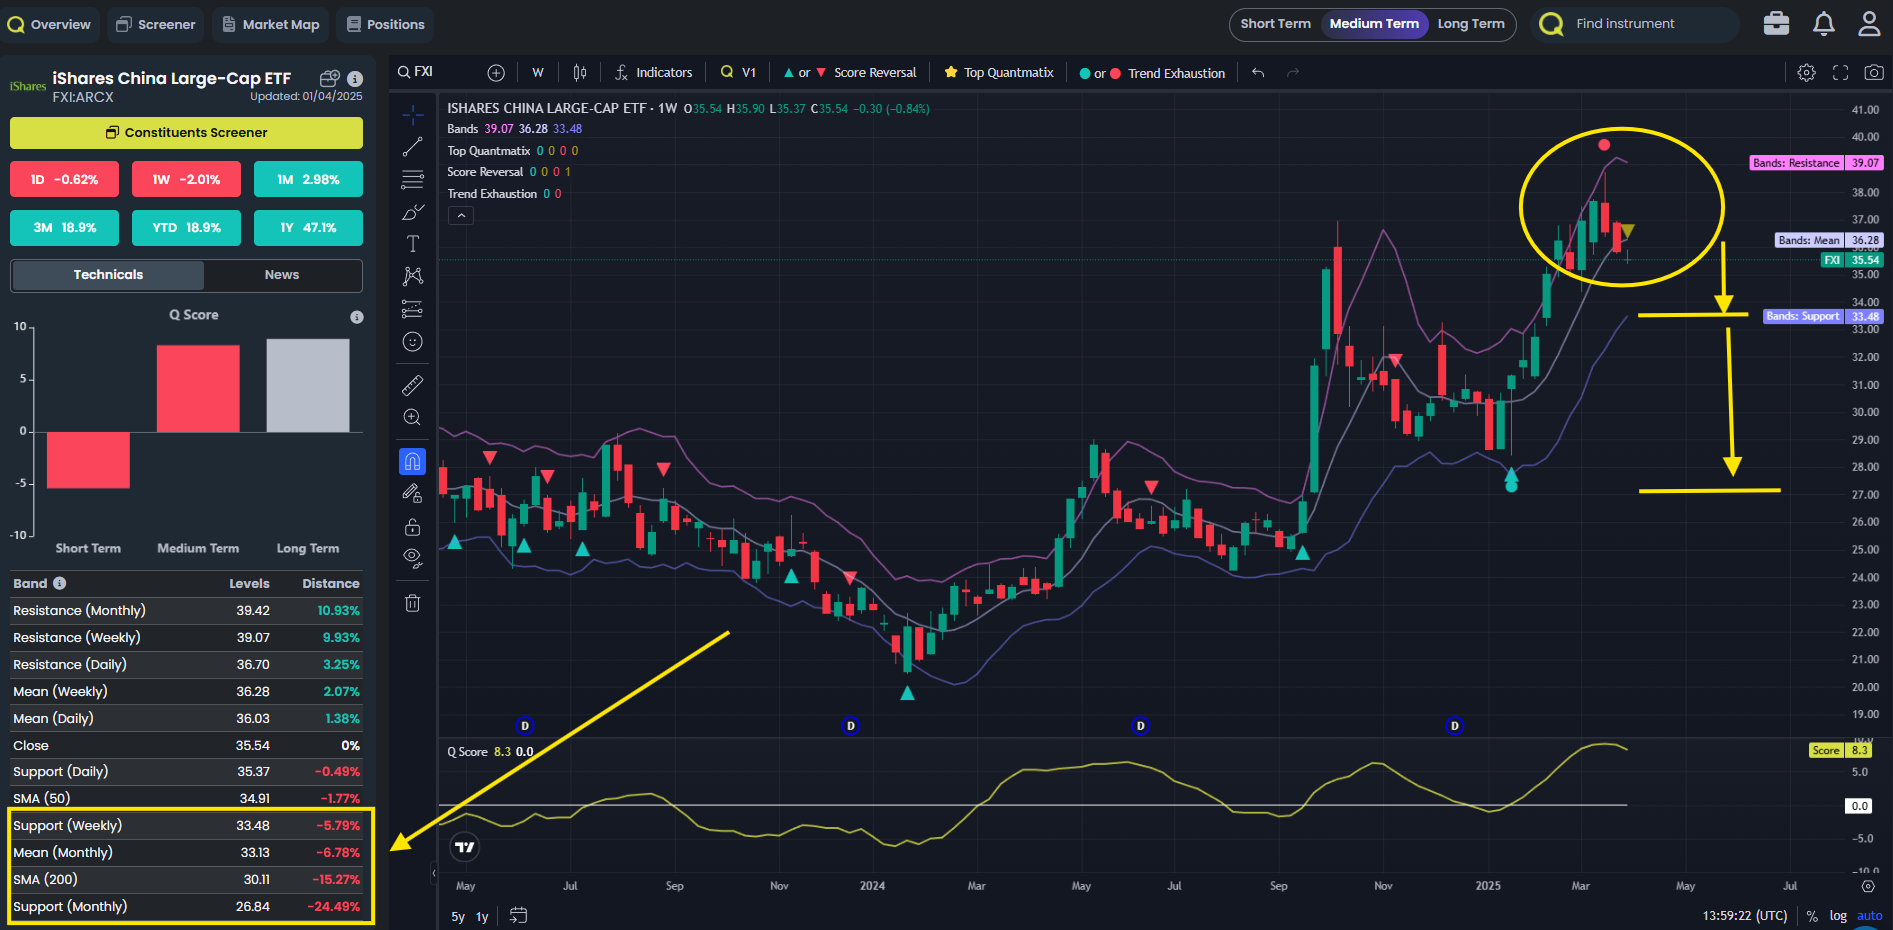1893x930 pixels.
Task: Click the 1Y 47.1% performance button
Action: [x=308, y=228]
